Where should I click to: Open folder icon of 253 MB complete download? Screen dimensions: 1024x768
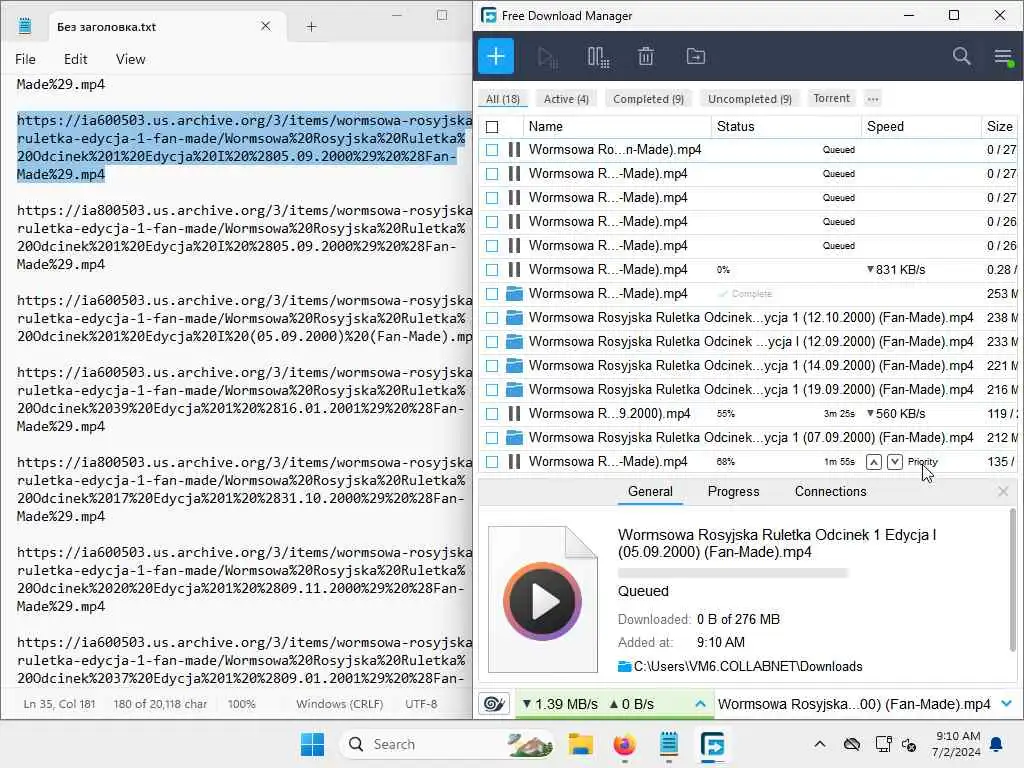pyautogui.click(x=515, y=294)
